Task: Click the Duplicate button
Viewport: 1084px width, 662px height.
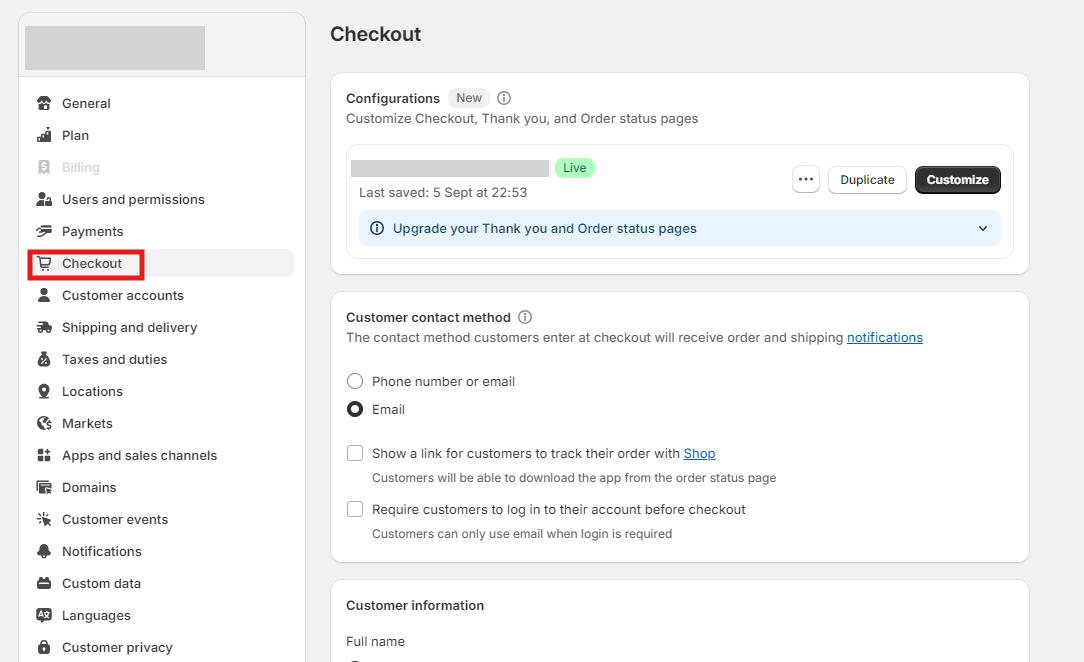Action: pyautogui.click(x=867, y=180)
